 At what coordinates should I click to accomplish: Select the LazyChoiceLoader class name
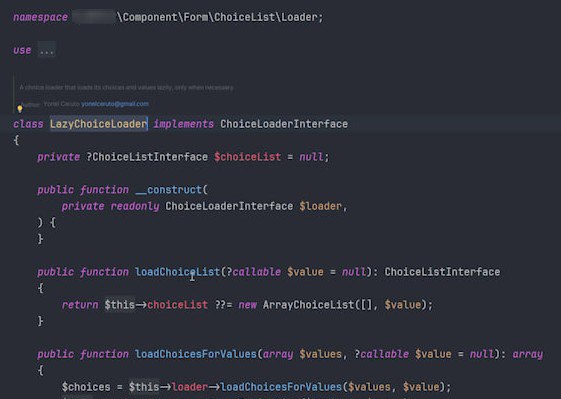click(98, 124)
